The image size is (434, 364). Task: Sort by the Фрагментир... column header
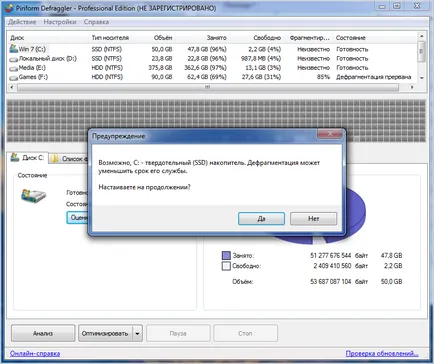click(x=309, y=38)
